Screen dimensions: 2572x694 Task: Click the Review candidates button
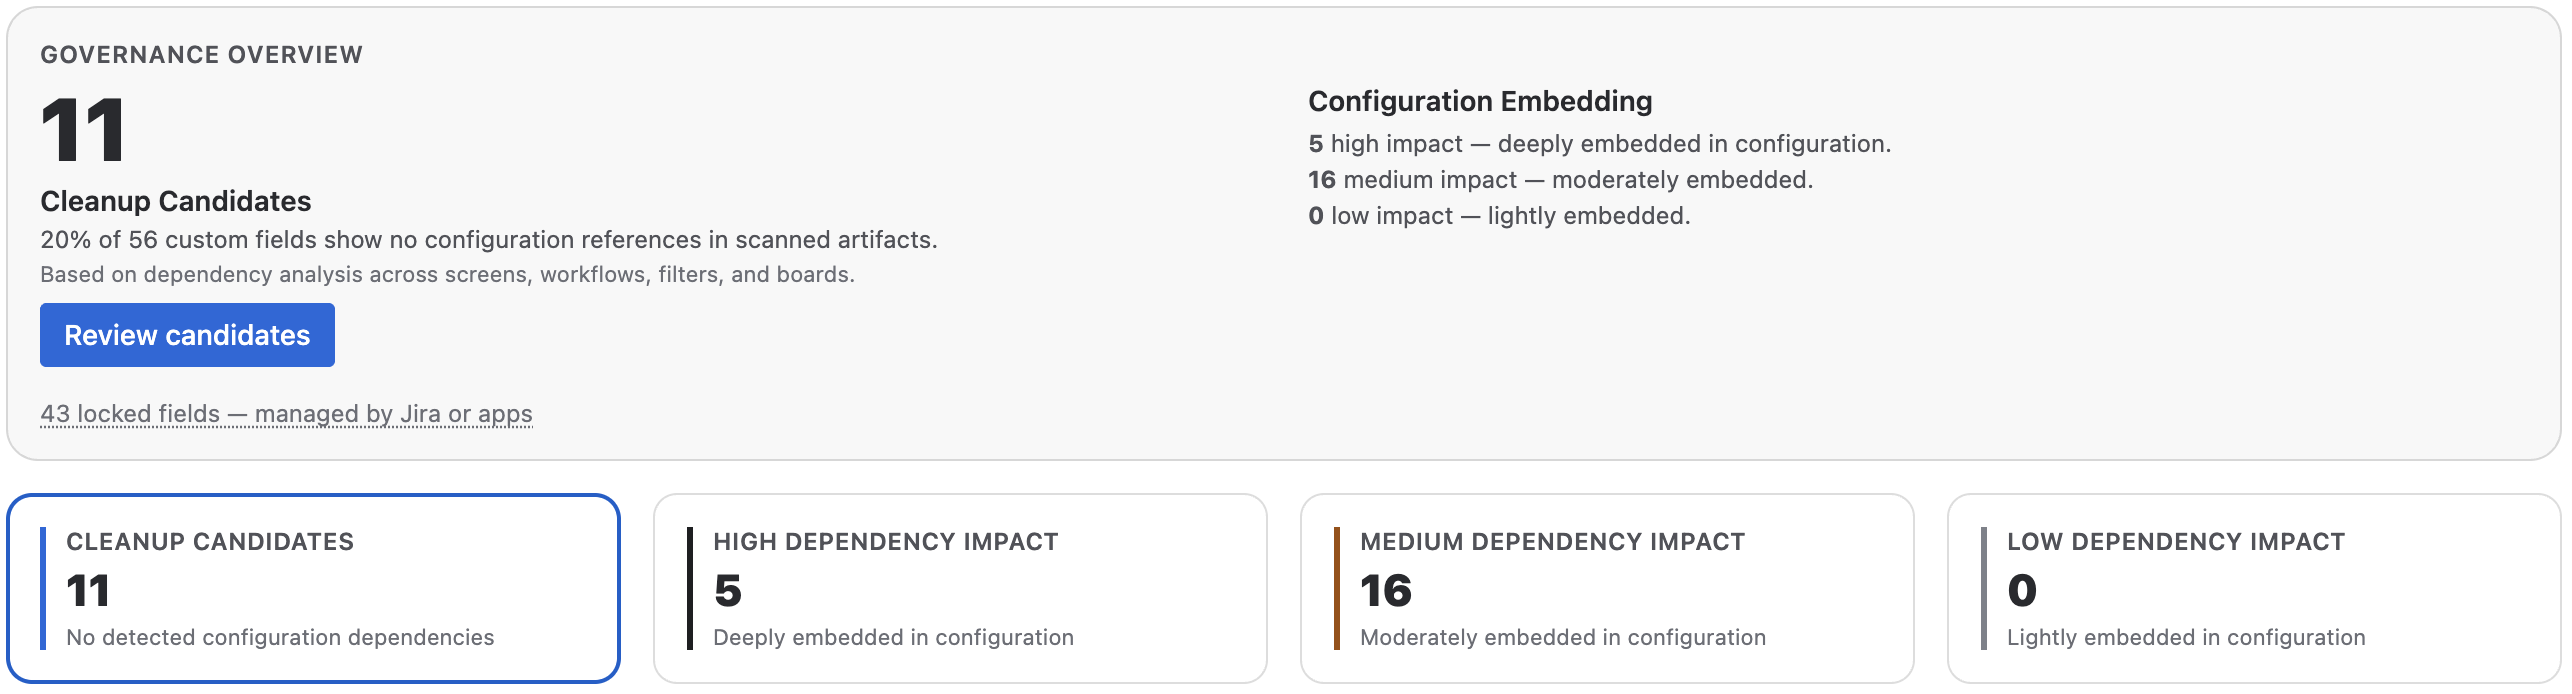(186, 335)
